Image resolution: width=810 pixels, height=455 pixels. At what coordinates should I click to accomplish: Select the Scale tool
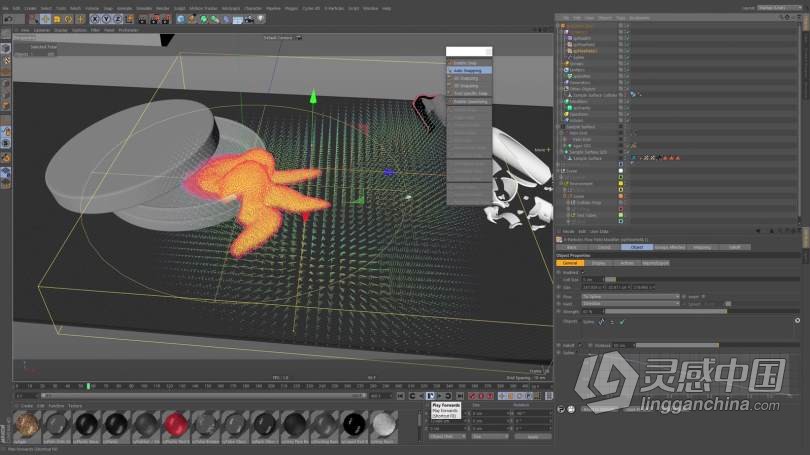click(x=57, y=19)
